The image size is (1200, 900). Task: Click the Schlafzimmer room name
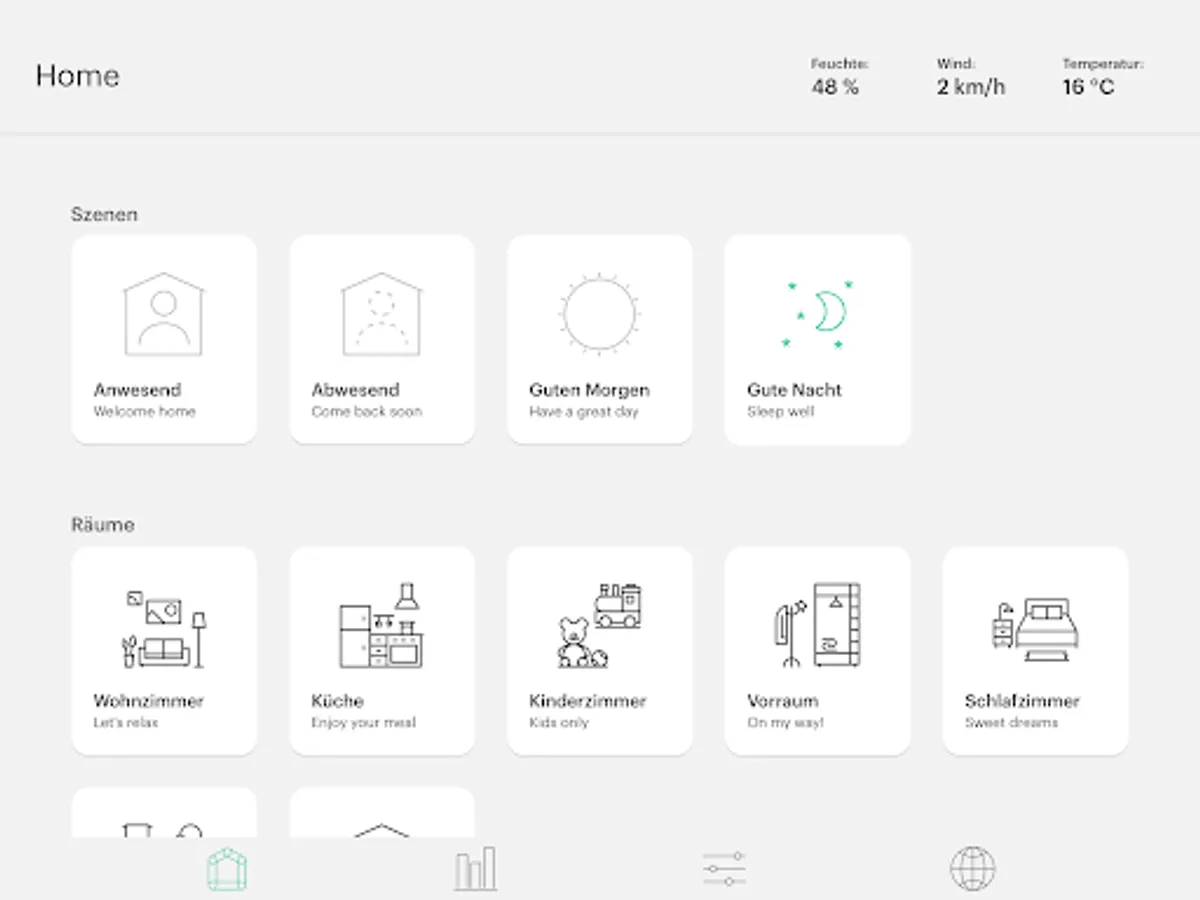[x=1022, y=701]
